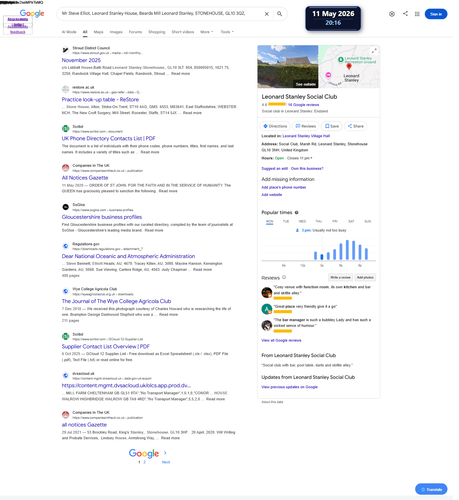Open lowercase 'all notices Gazette' result
The height and width of the screenshot is (500, 459).
click(x=84, y=425)
